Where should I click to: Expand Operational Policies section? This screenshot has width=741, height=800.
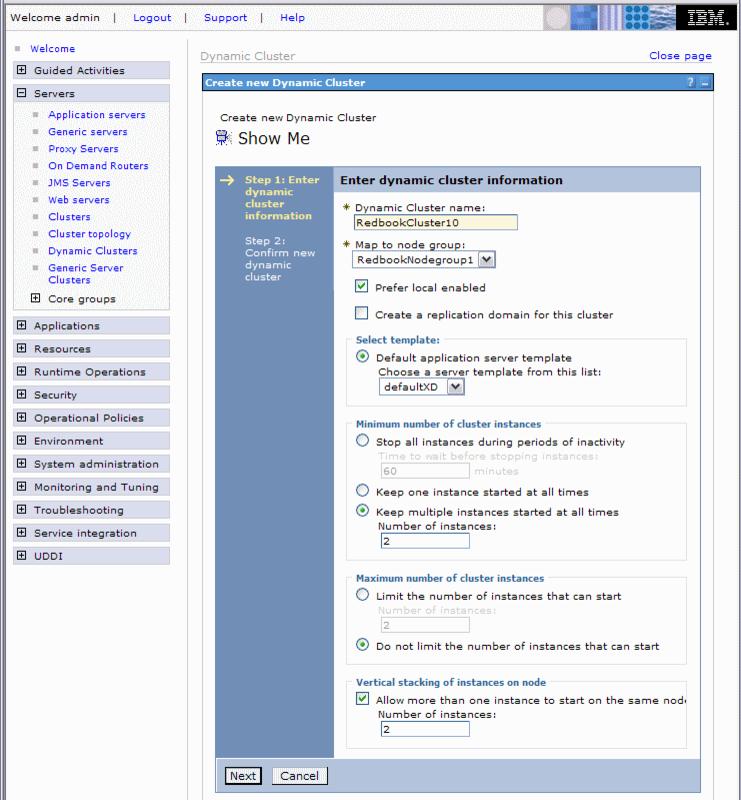tap(21, 417)
